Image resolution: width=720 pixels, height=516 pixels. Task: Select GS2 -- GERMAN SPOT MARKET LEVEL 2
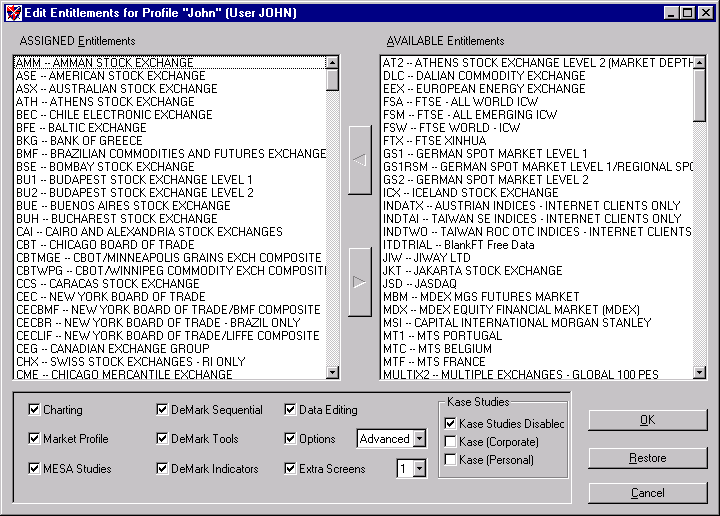click(x=537, y=179)
